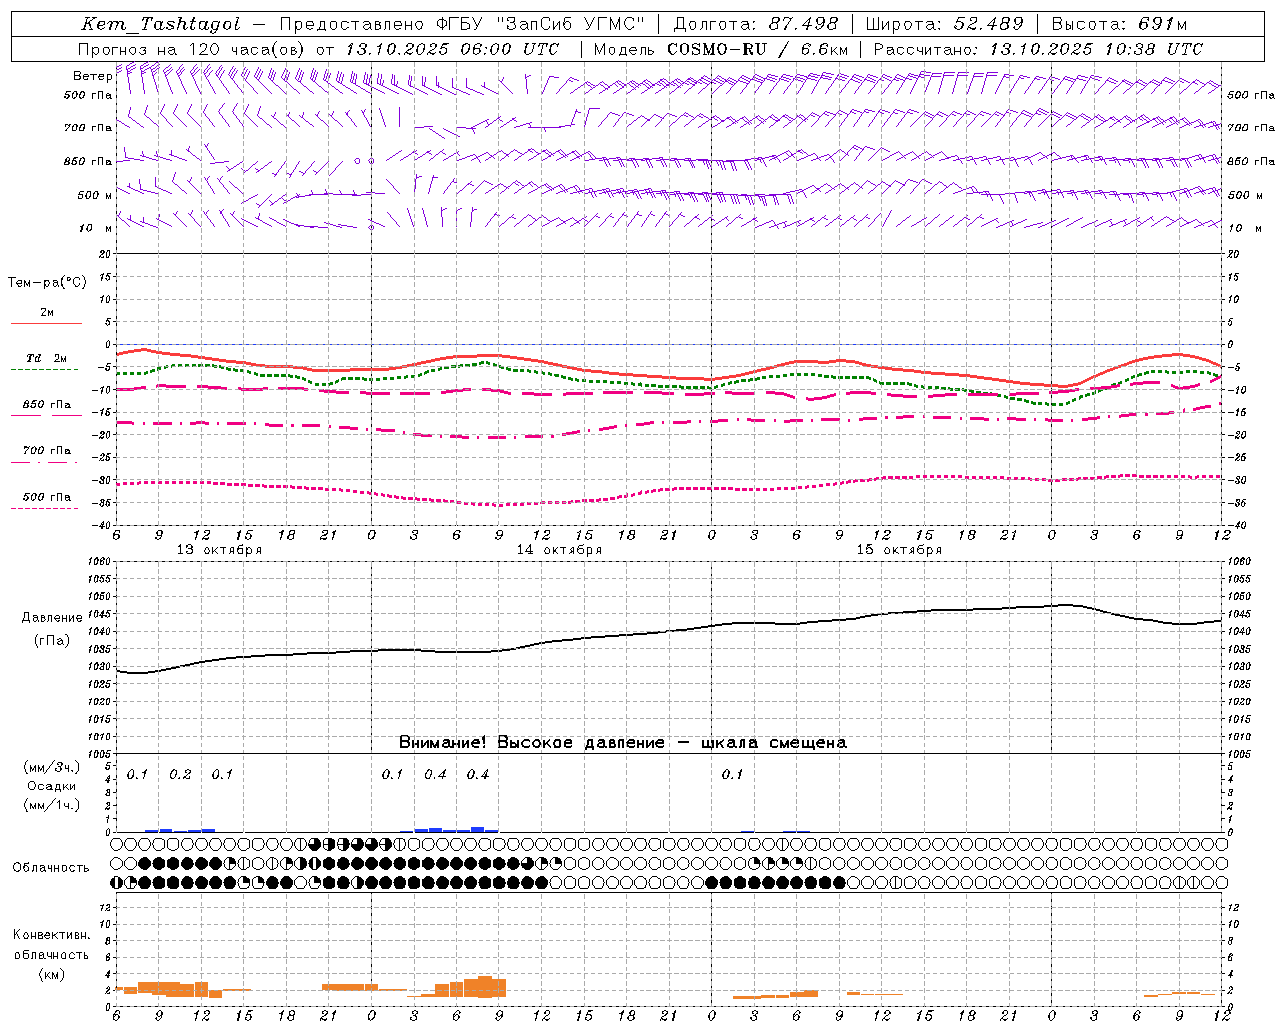Click the (км) unit label

point(52,974)
